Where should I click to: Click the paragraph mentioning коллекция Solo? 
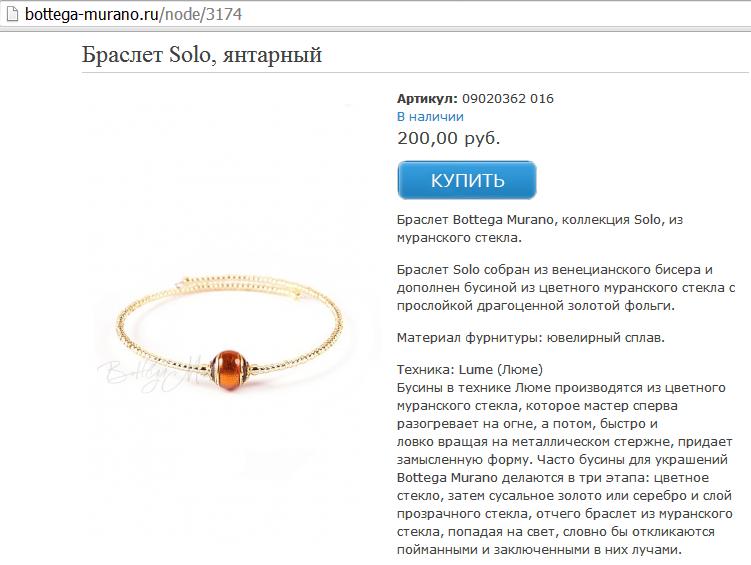(540, 228)
